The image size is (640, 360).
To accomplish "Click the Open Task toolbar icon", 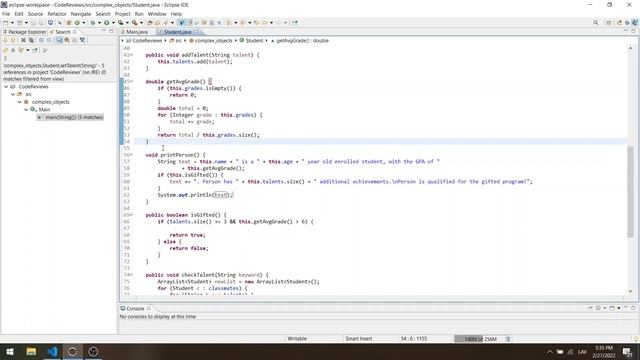I will (x=157, y=23).
